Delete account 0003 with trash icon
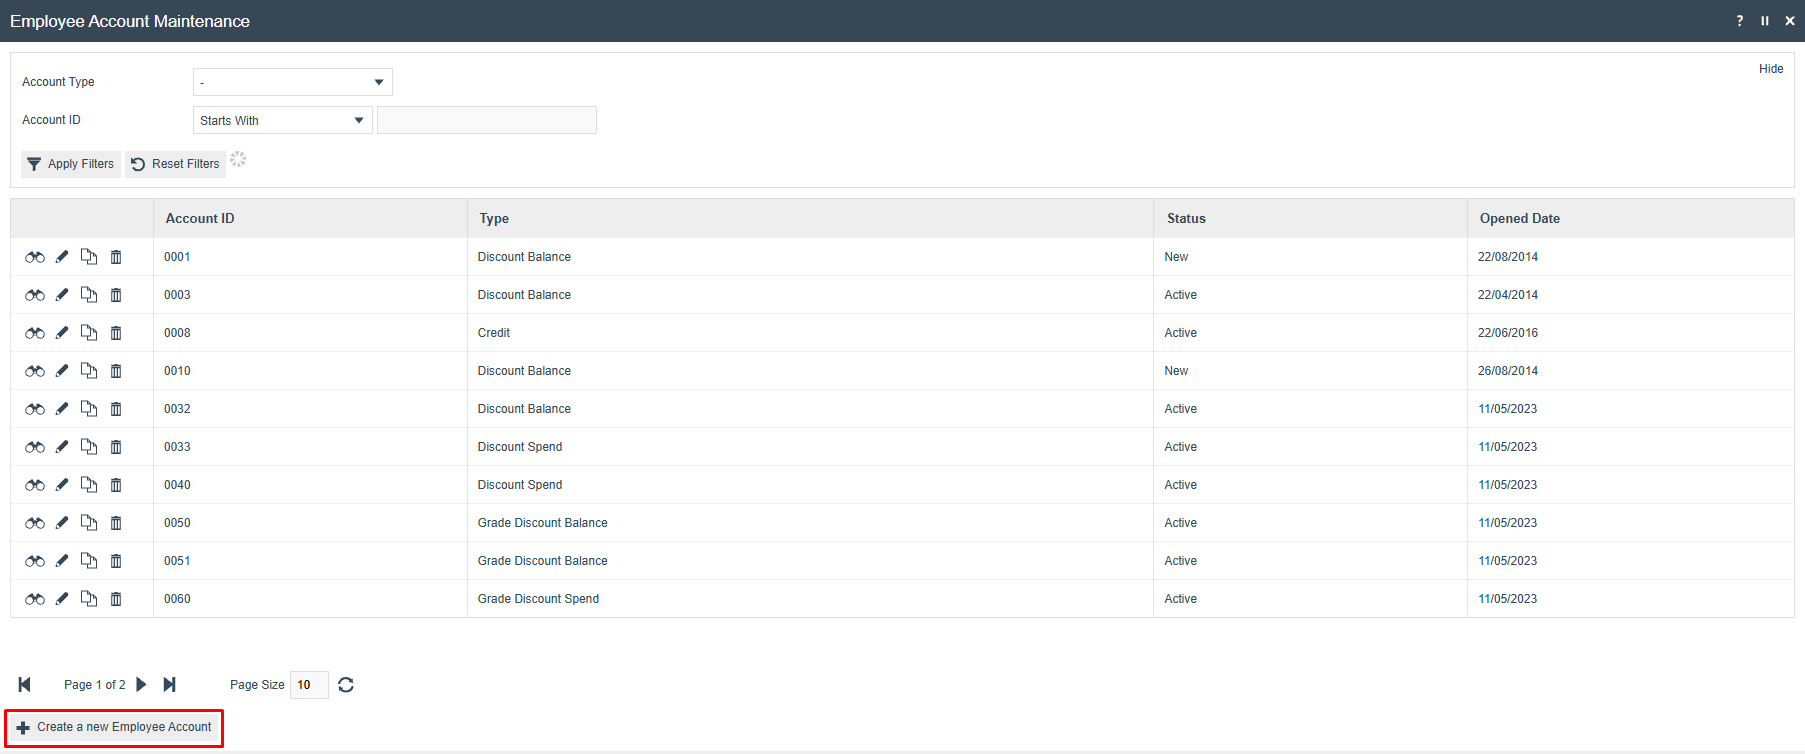 coord(116,295)
